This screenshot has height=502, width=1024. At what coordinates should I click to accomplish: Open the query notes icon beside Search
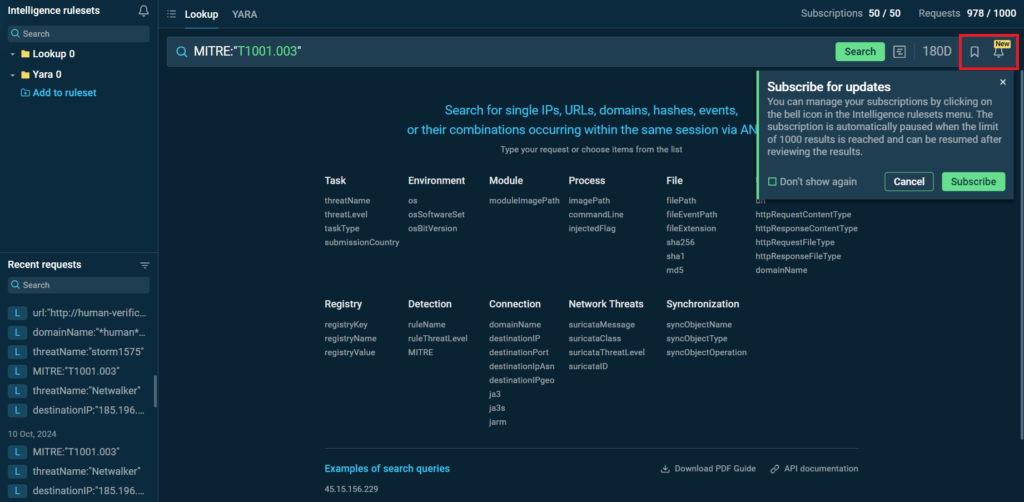click(900, 52)
